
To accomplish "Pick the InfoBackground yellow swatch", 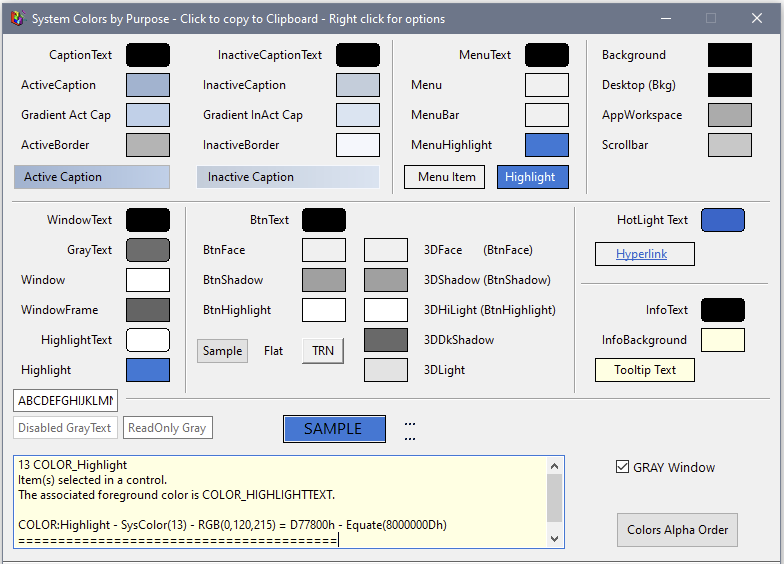I will click(x=722, y=340).
